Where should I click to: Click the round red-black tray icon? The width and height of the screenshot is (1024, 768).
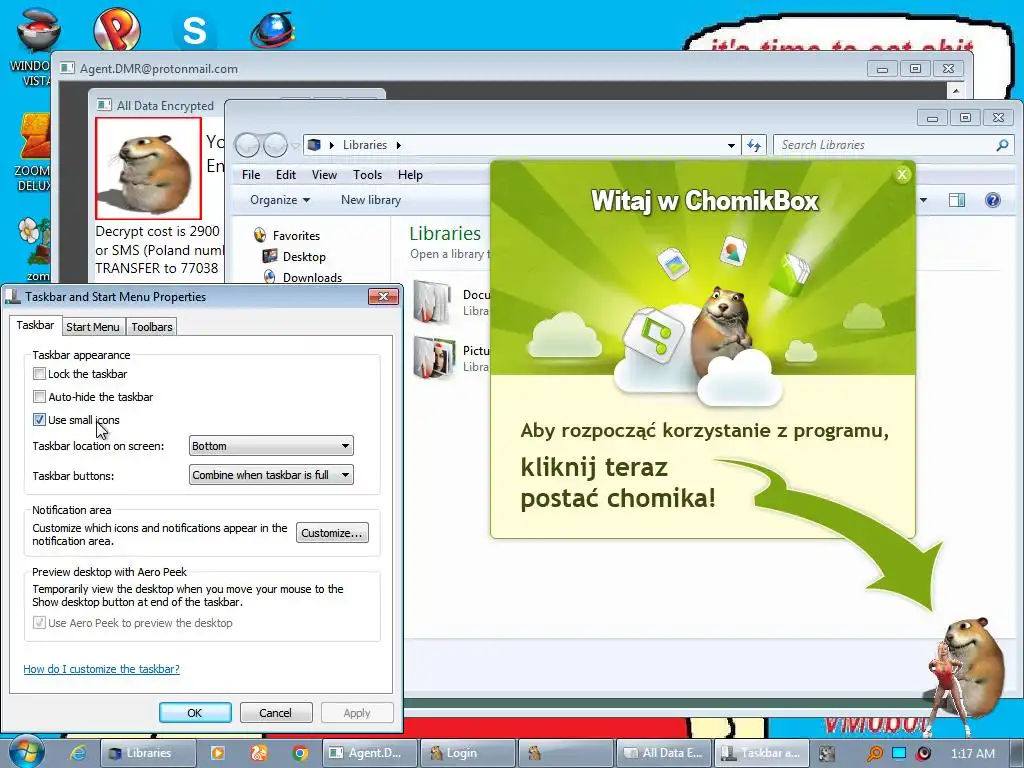tap(923, 754)
